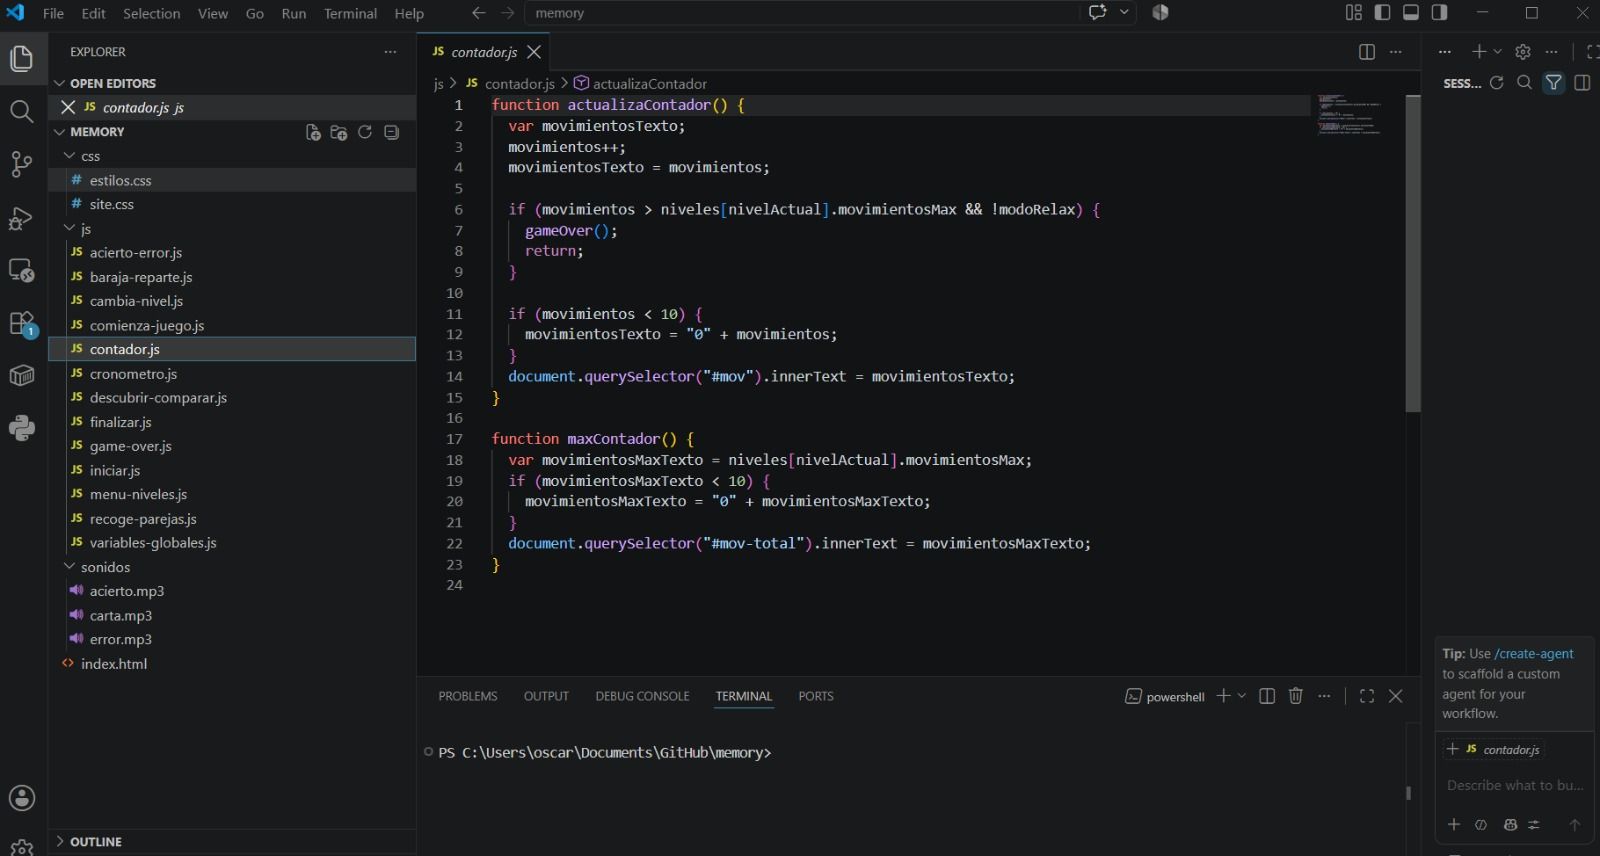Refresh the MEMORY explorer tree
The height and width of the screenshot is (856, 1600).
(365, 132)
